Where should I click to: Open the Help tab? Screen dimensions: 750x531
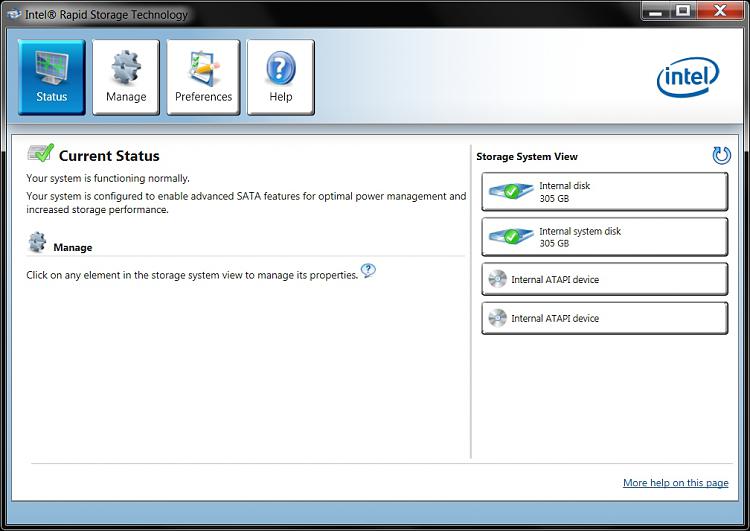click(281, 77)
